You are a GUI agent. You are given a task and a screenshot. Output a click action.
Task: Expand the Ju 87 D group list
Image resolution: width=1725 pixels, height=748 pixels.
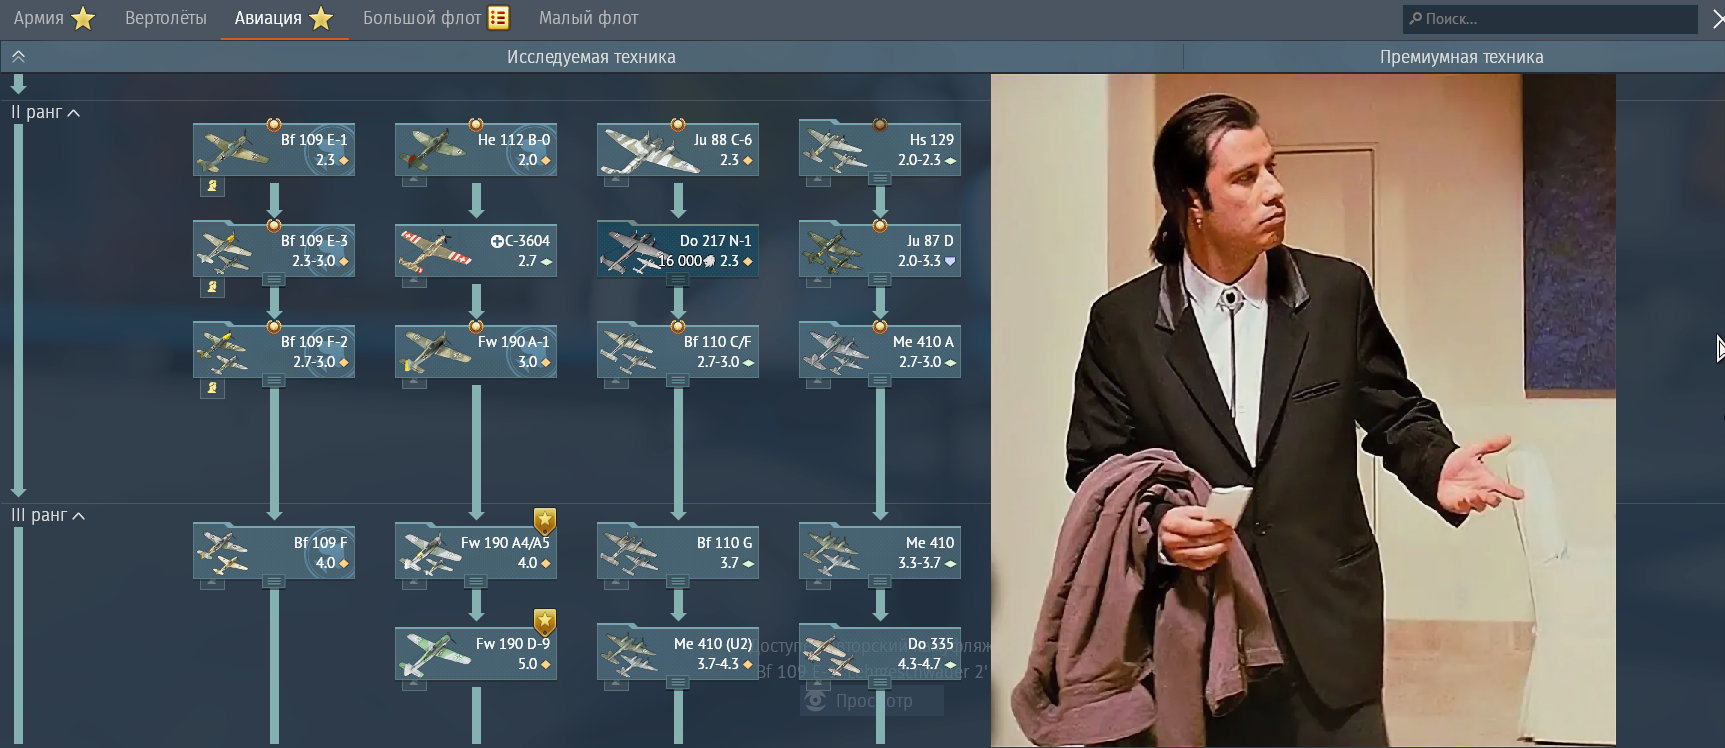(879, 280)
